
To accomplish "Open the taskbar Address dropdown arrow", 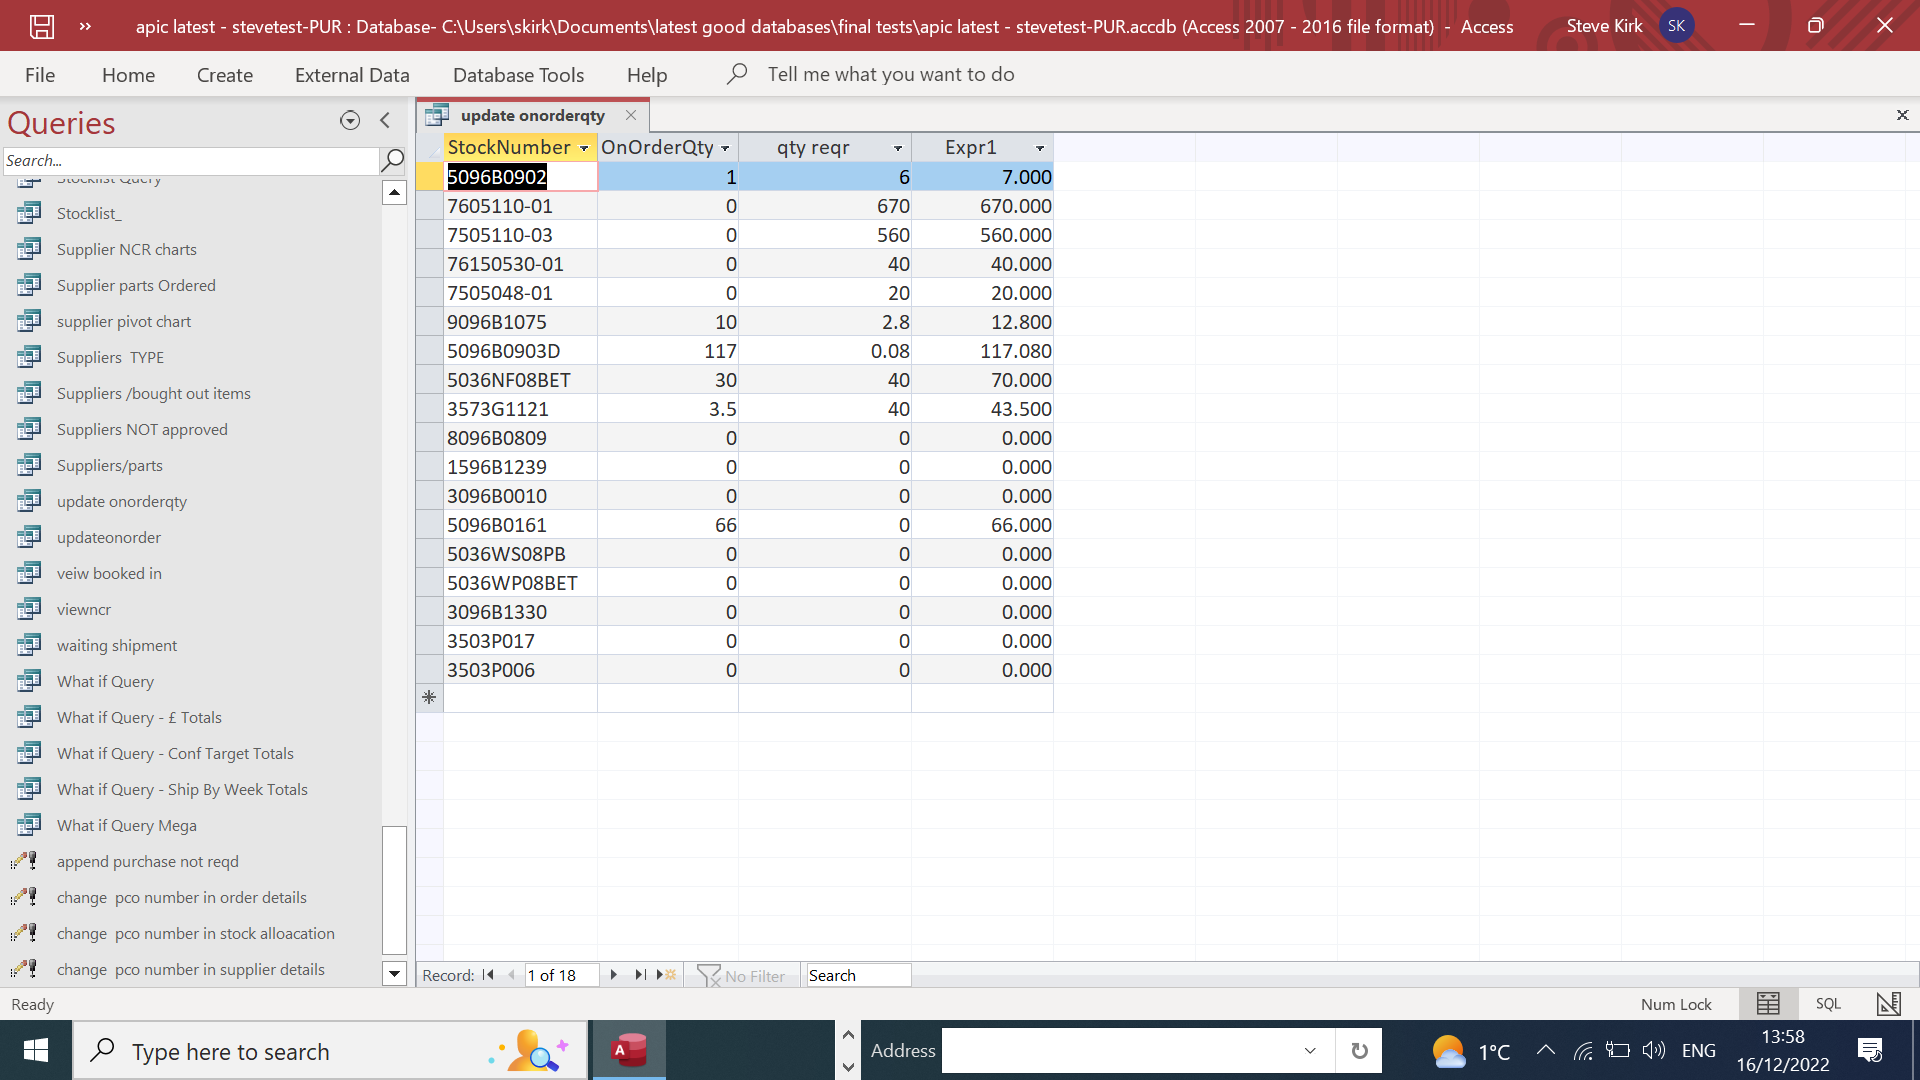I will [x=1310, y=1051].
